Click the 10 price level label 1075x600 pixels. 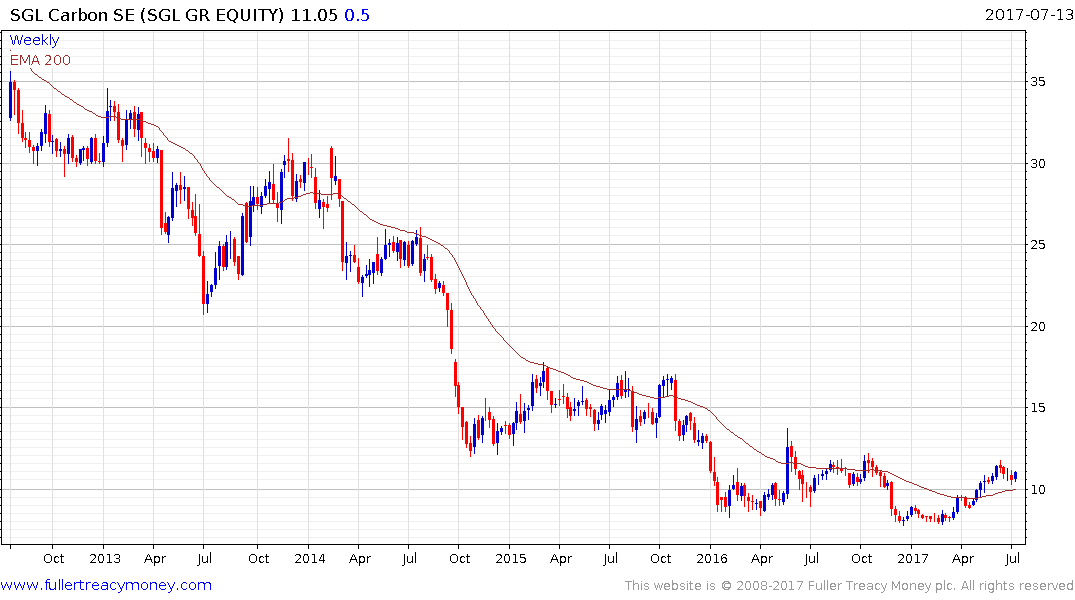1038,490
